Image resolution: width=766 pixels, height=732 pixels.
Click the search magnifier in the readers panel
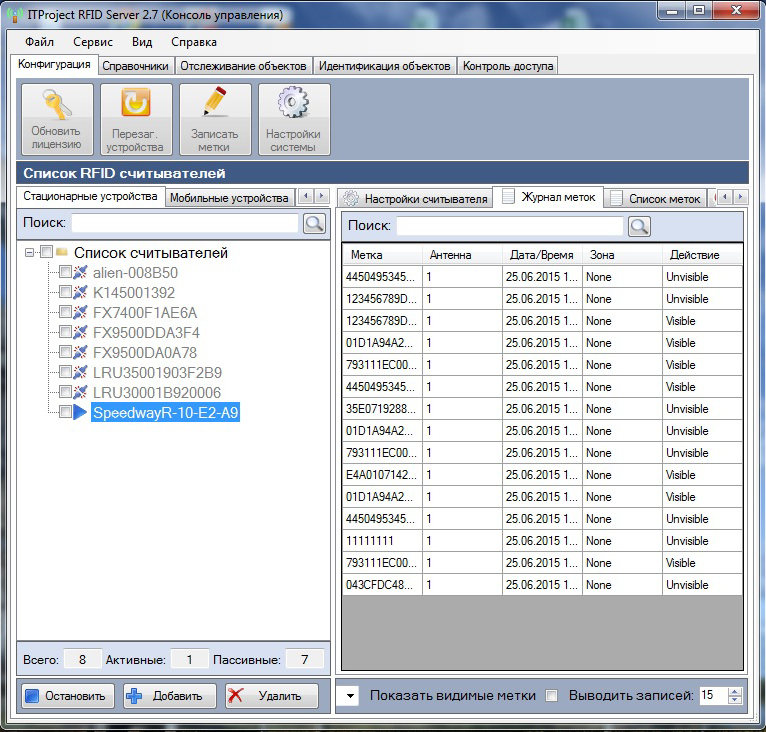point(314,223)
